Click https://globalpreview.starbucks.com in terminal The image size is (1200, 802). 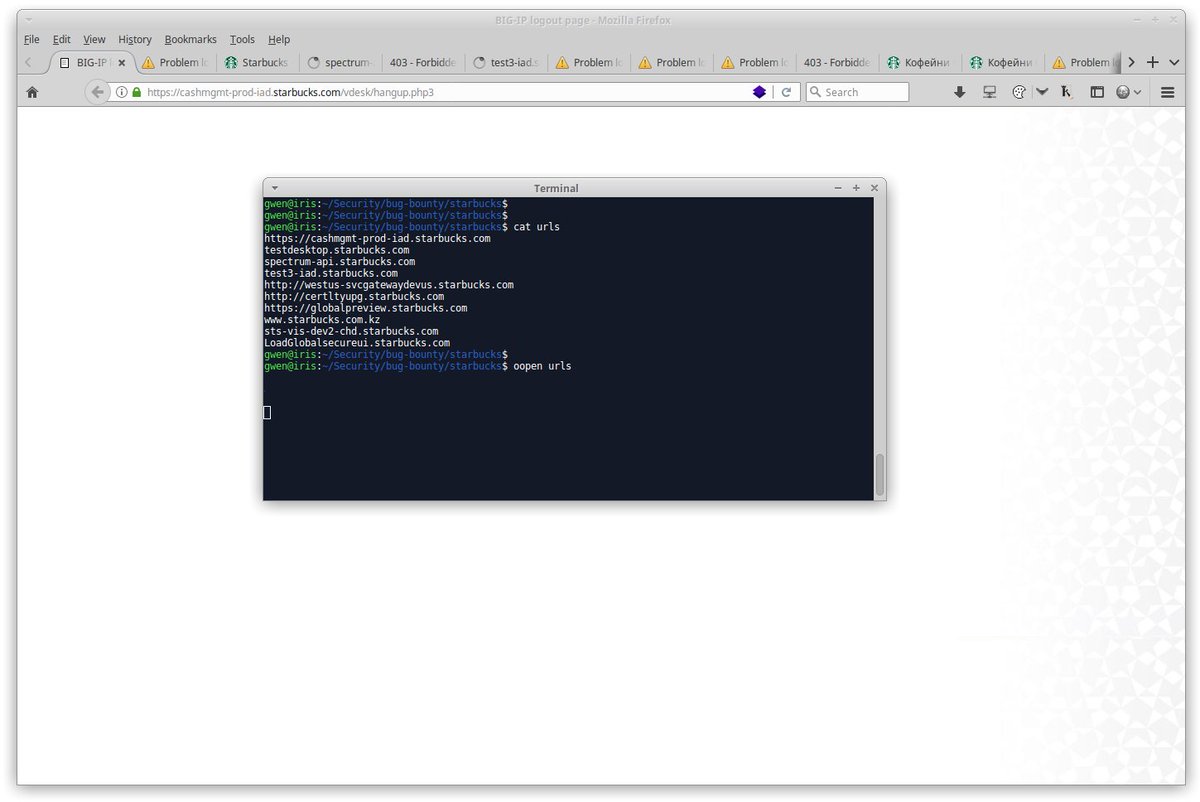tap(366, 308)
